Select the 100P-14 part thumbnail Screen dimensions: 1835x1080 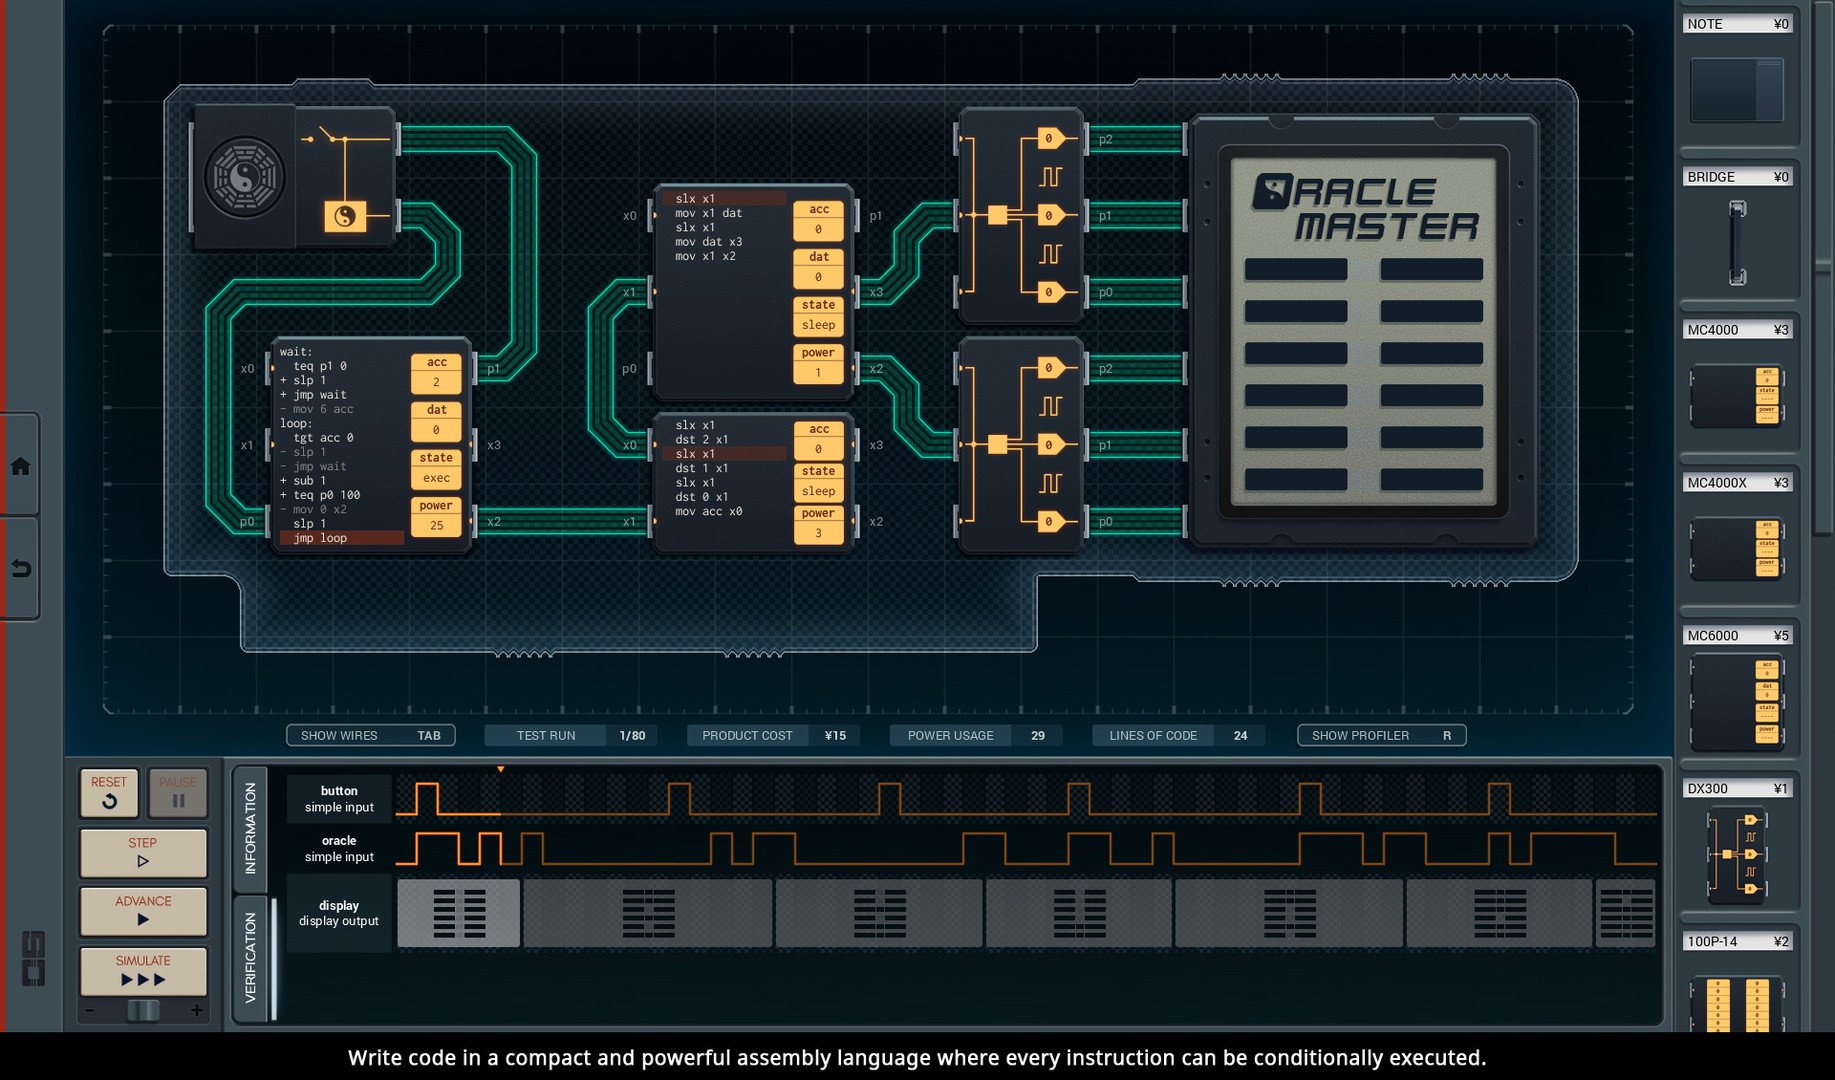(1737, 1000)
